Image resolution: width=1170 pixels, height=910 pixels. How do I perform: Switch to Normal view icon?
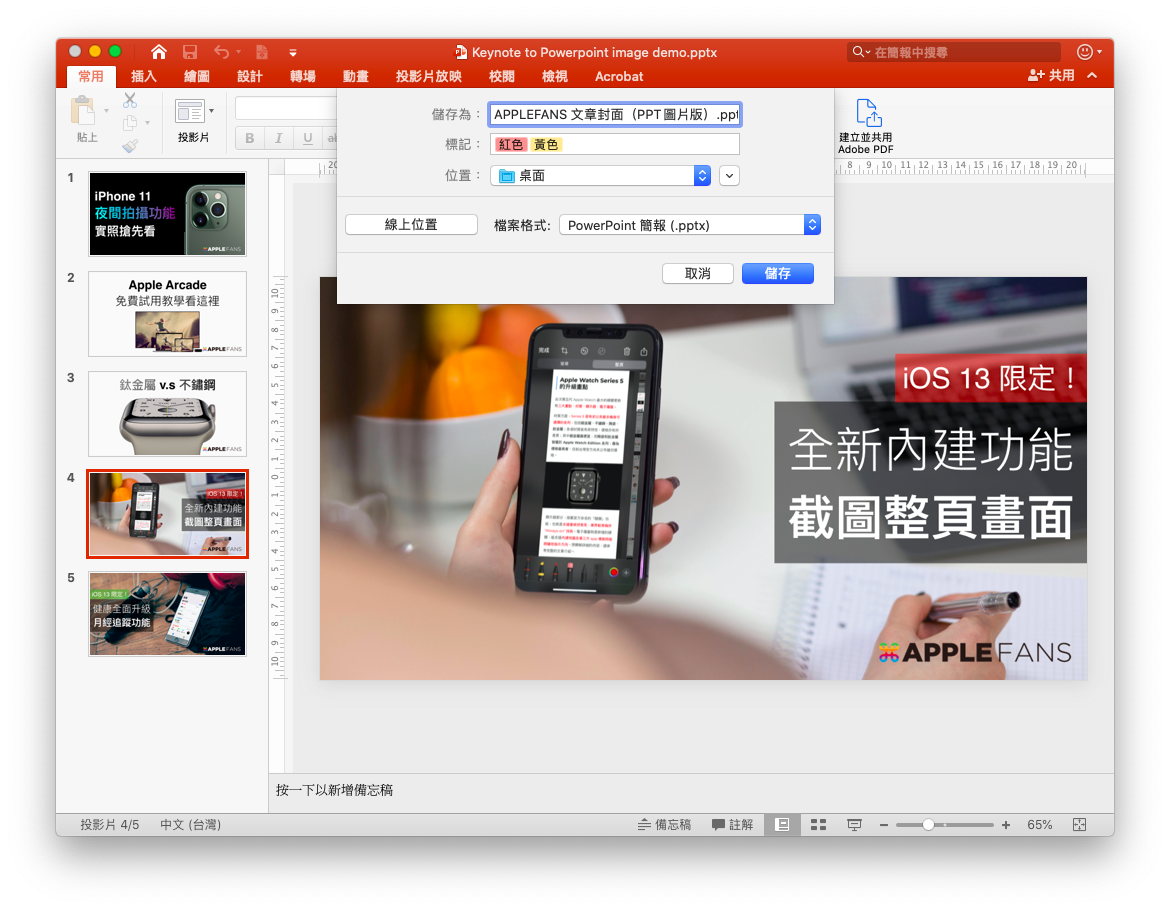click(x=782, y=824)
